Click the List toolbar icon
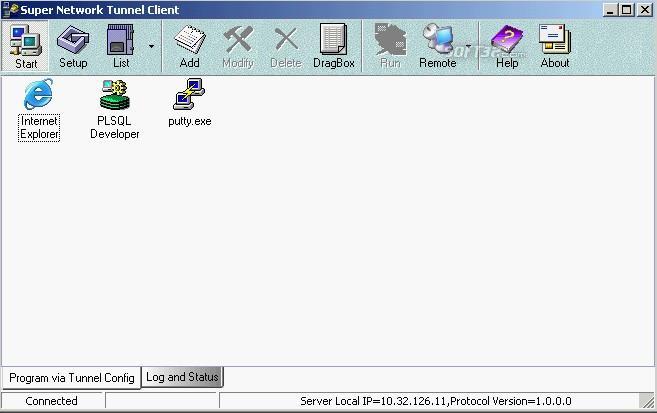Screen dimensions: 657x413 pos(121,46)
